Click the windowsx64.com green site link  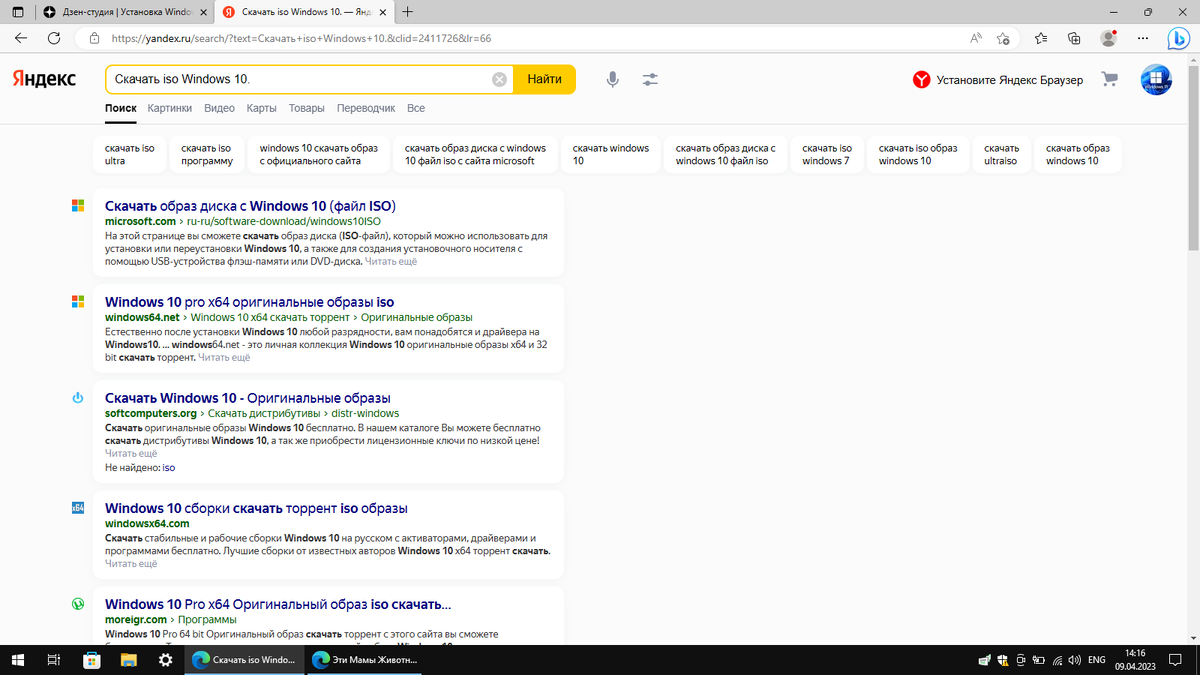(x=147, y=523)
